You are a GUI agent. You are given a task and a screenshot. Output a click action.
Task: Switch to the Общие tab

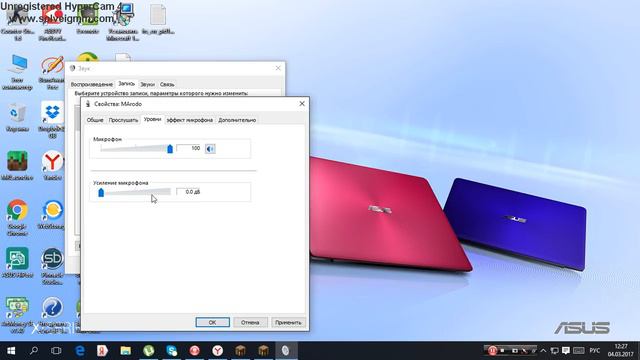click(x=95, y=120)
